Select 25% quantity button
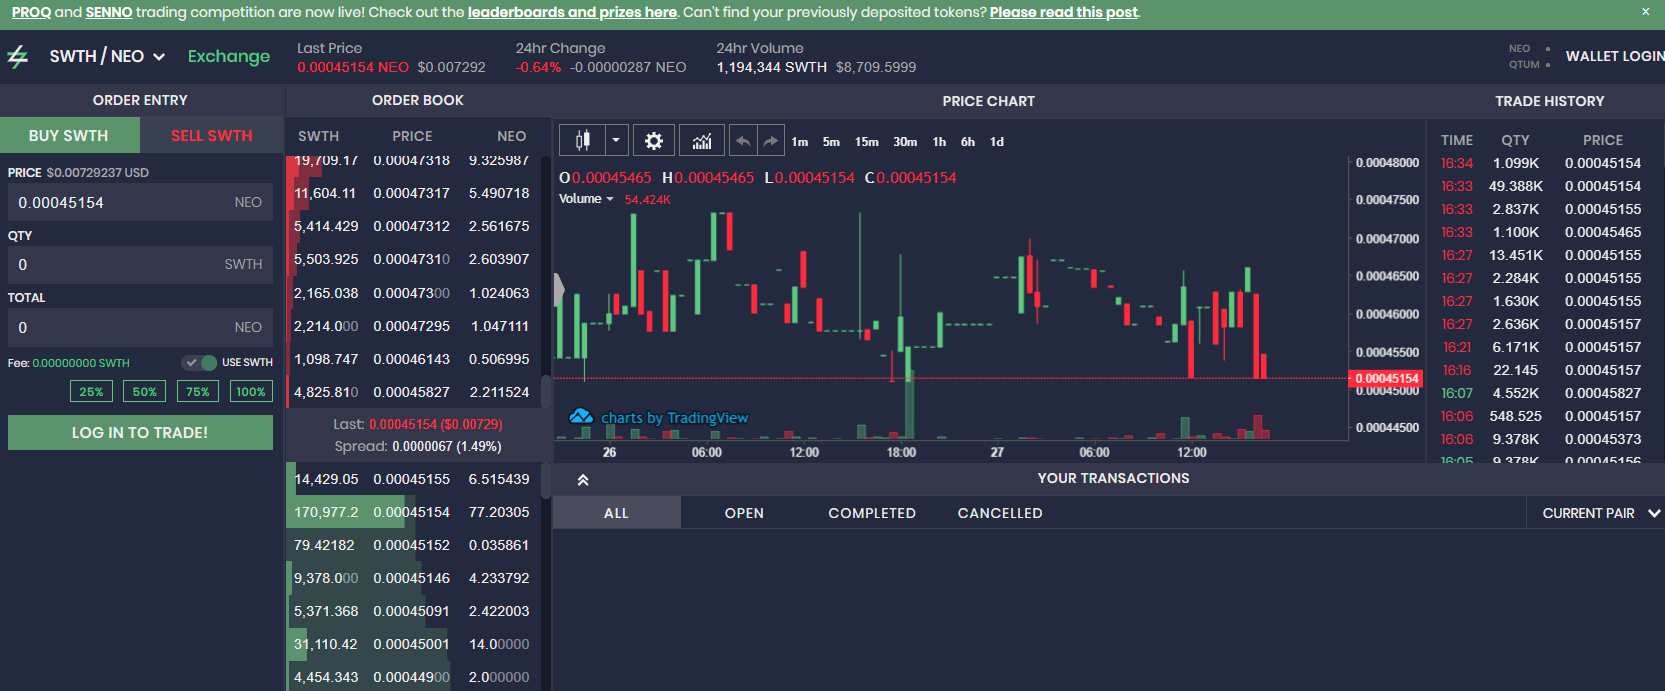 pos(91,391)
